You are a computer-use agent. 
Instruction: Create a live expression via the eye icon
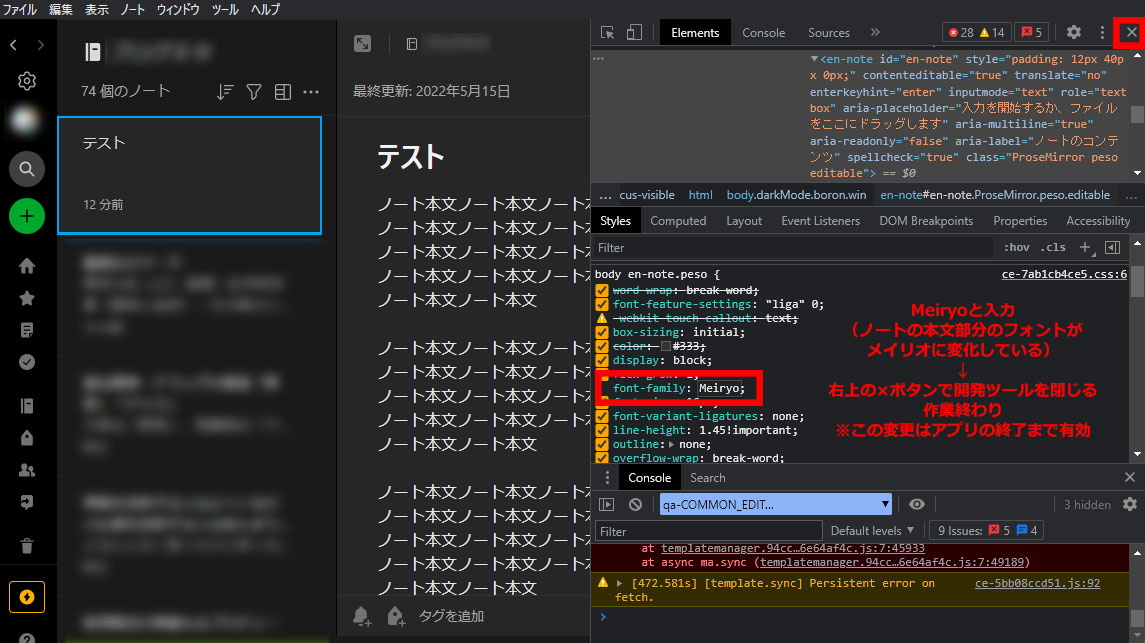915,504
